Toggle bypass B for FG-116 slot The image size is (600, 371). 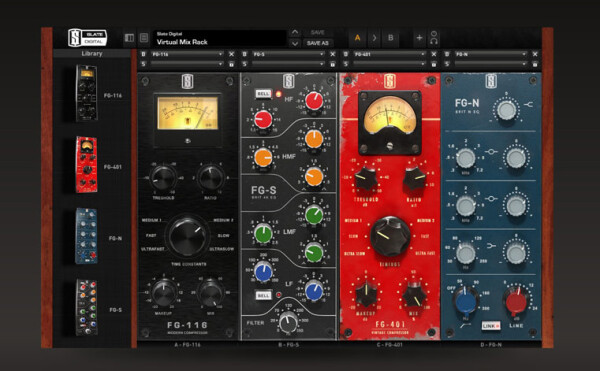click(143, 54)
